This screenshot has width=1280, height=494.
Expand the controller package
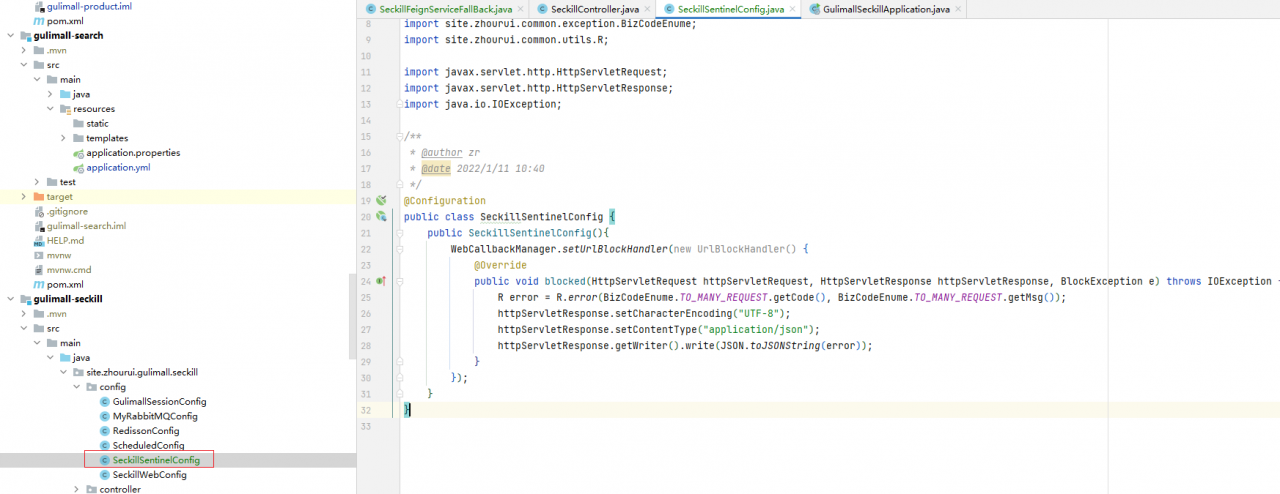click(76, 489)
